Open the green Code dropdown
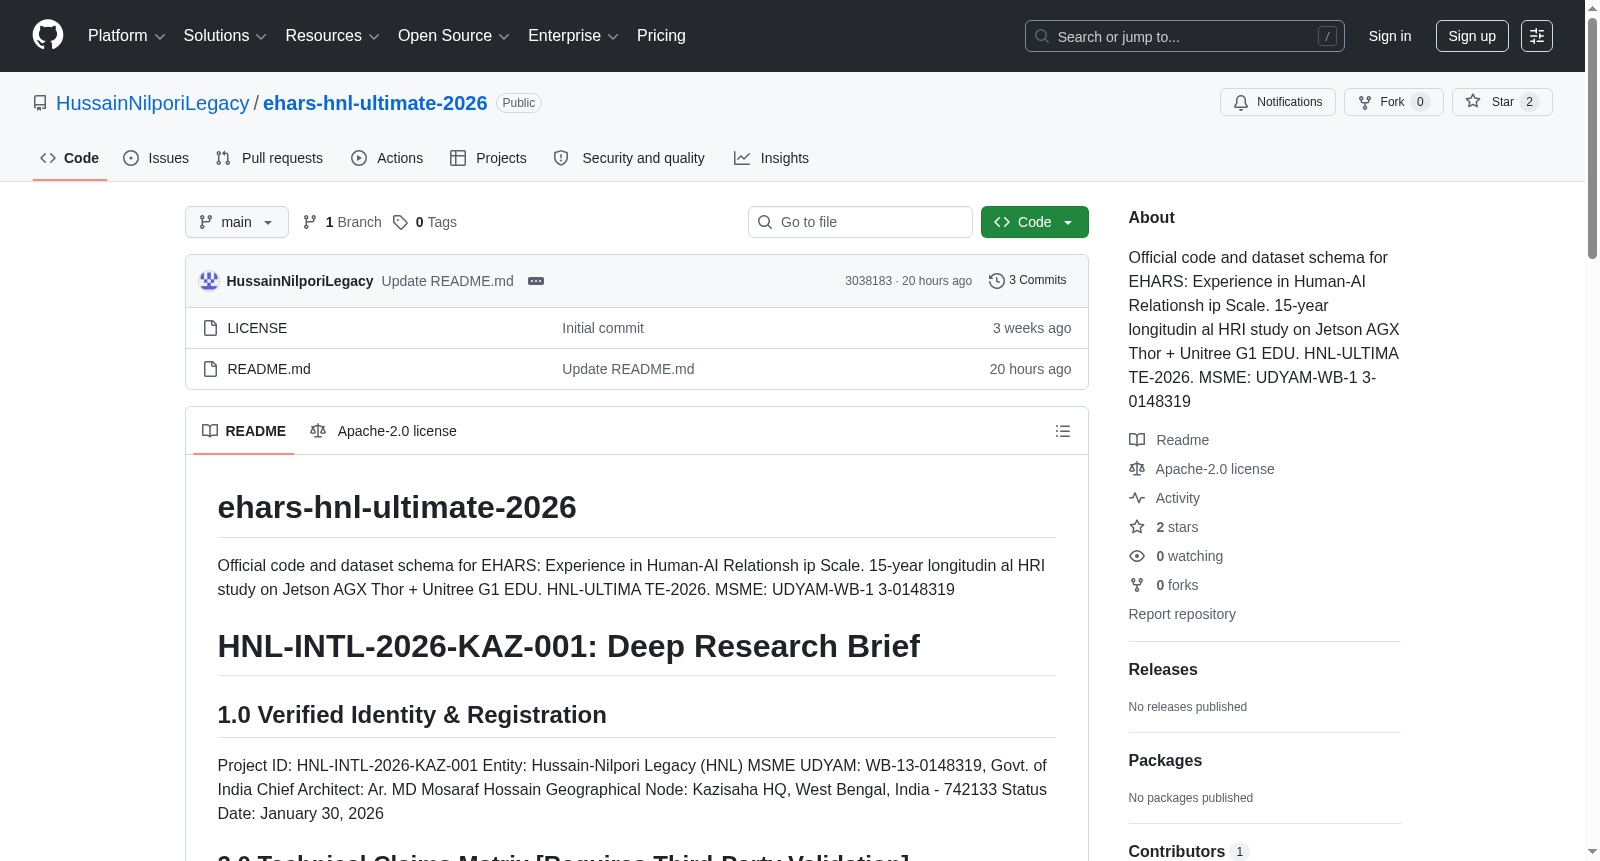 pos(1035,222)
